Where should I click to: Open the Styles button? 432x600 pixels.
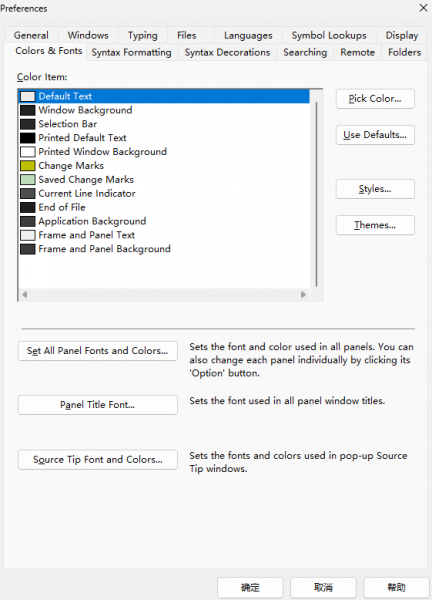pyautogui.click(x=375, y=189)
